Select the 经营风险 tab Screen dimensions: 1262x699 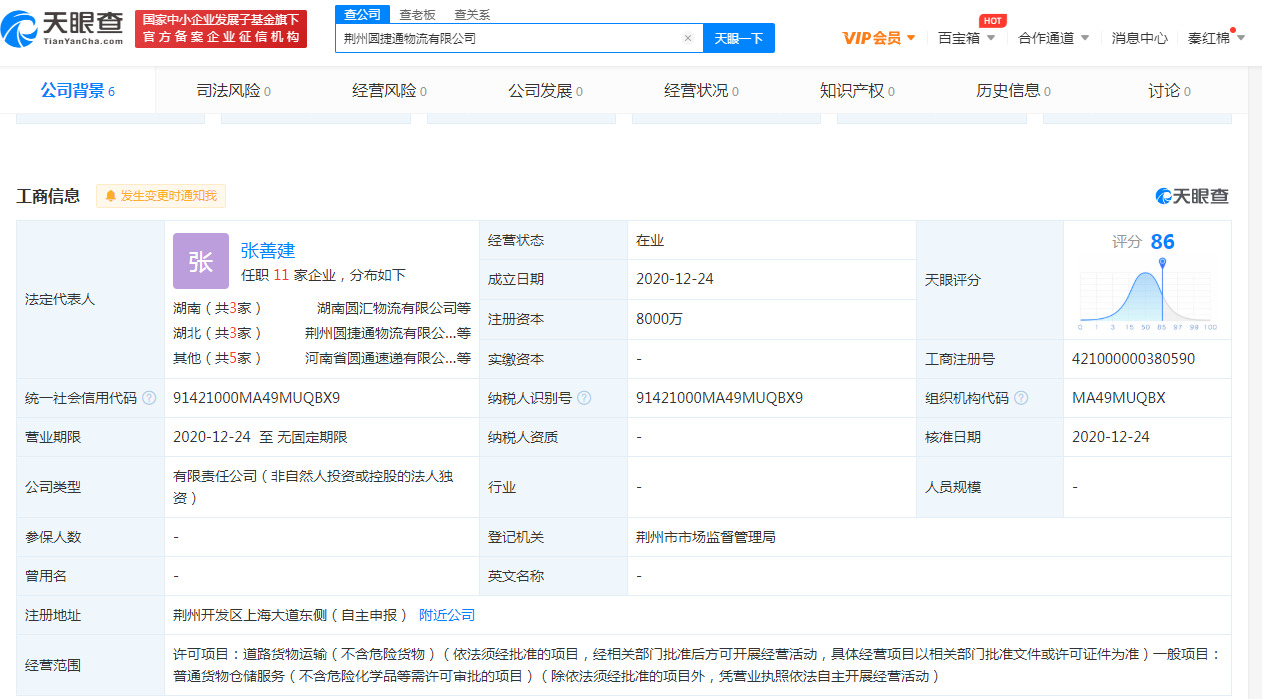point(389,91)
